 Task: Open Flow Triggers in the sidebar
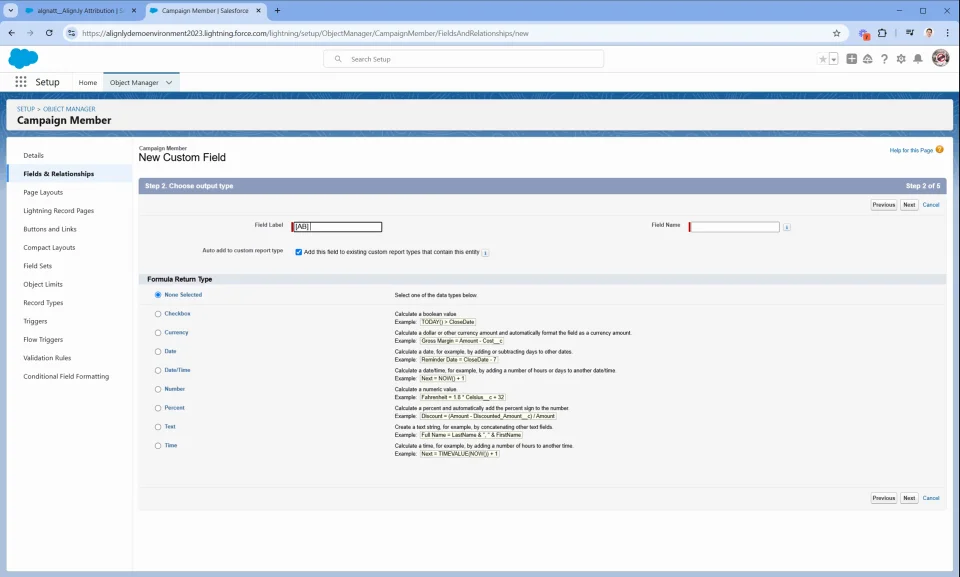[43, 339]
